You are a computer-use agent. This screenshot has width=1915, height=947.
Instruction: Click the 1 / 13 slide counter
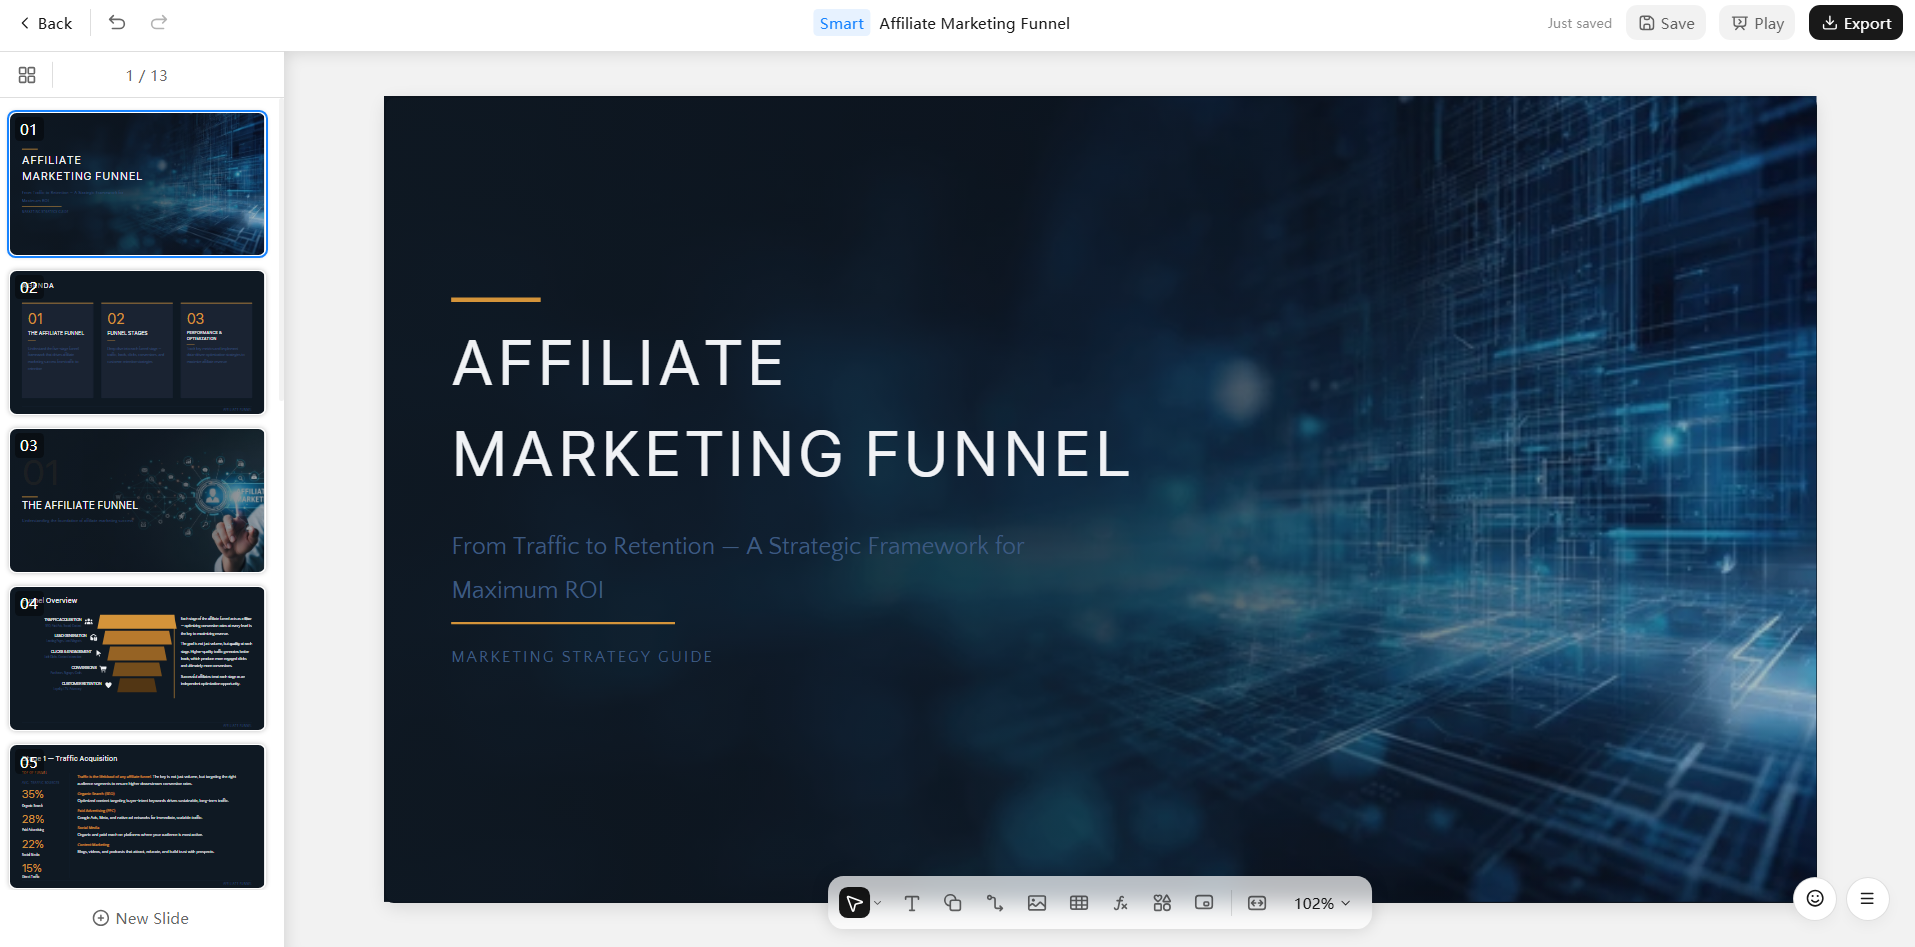[x=147, y=75]
